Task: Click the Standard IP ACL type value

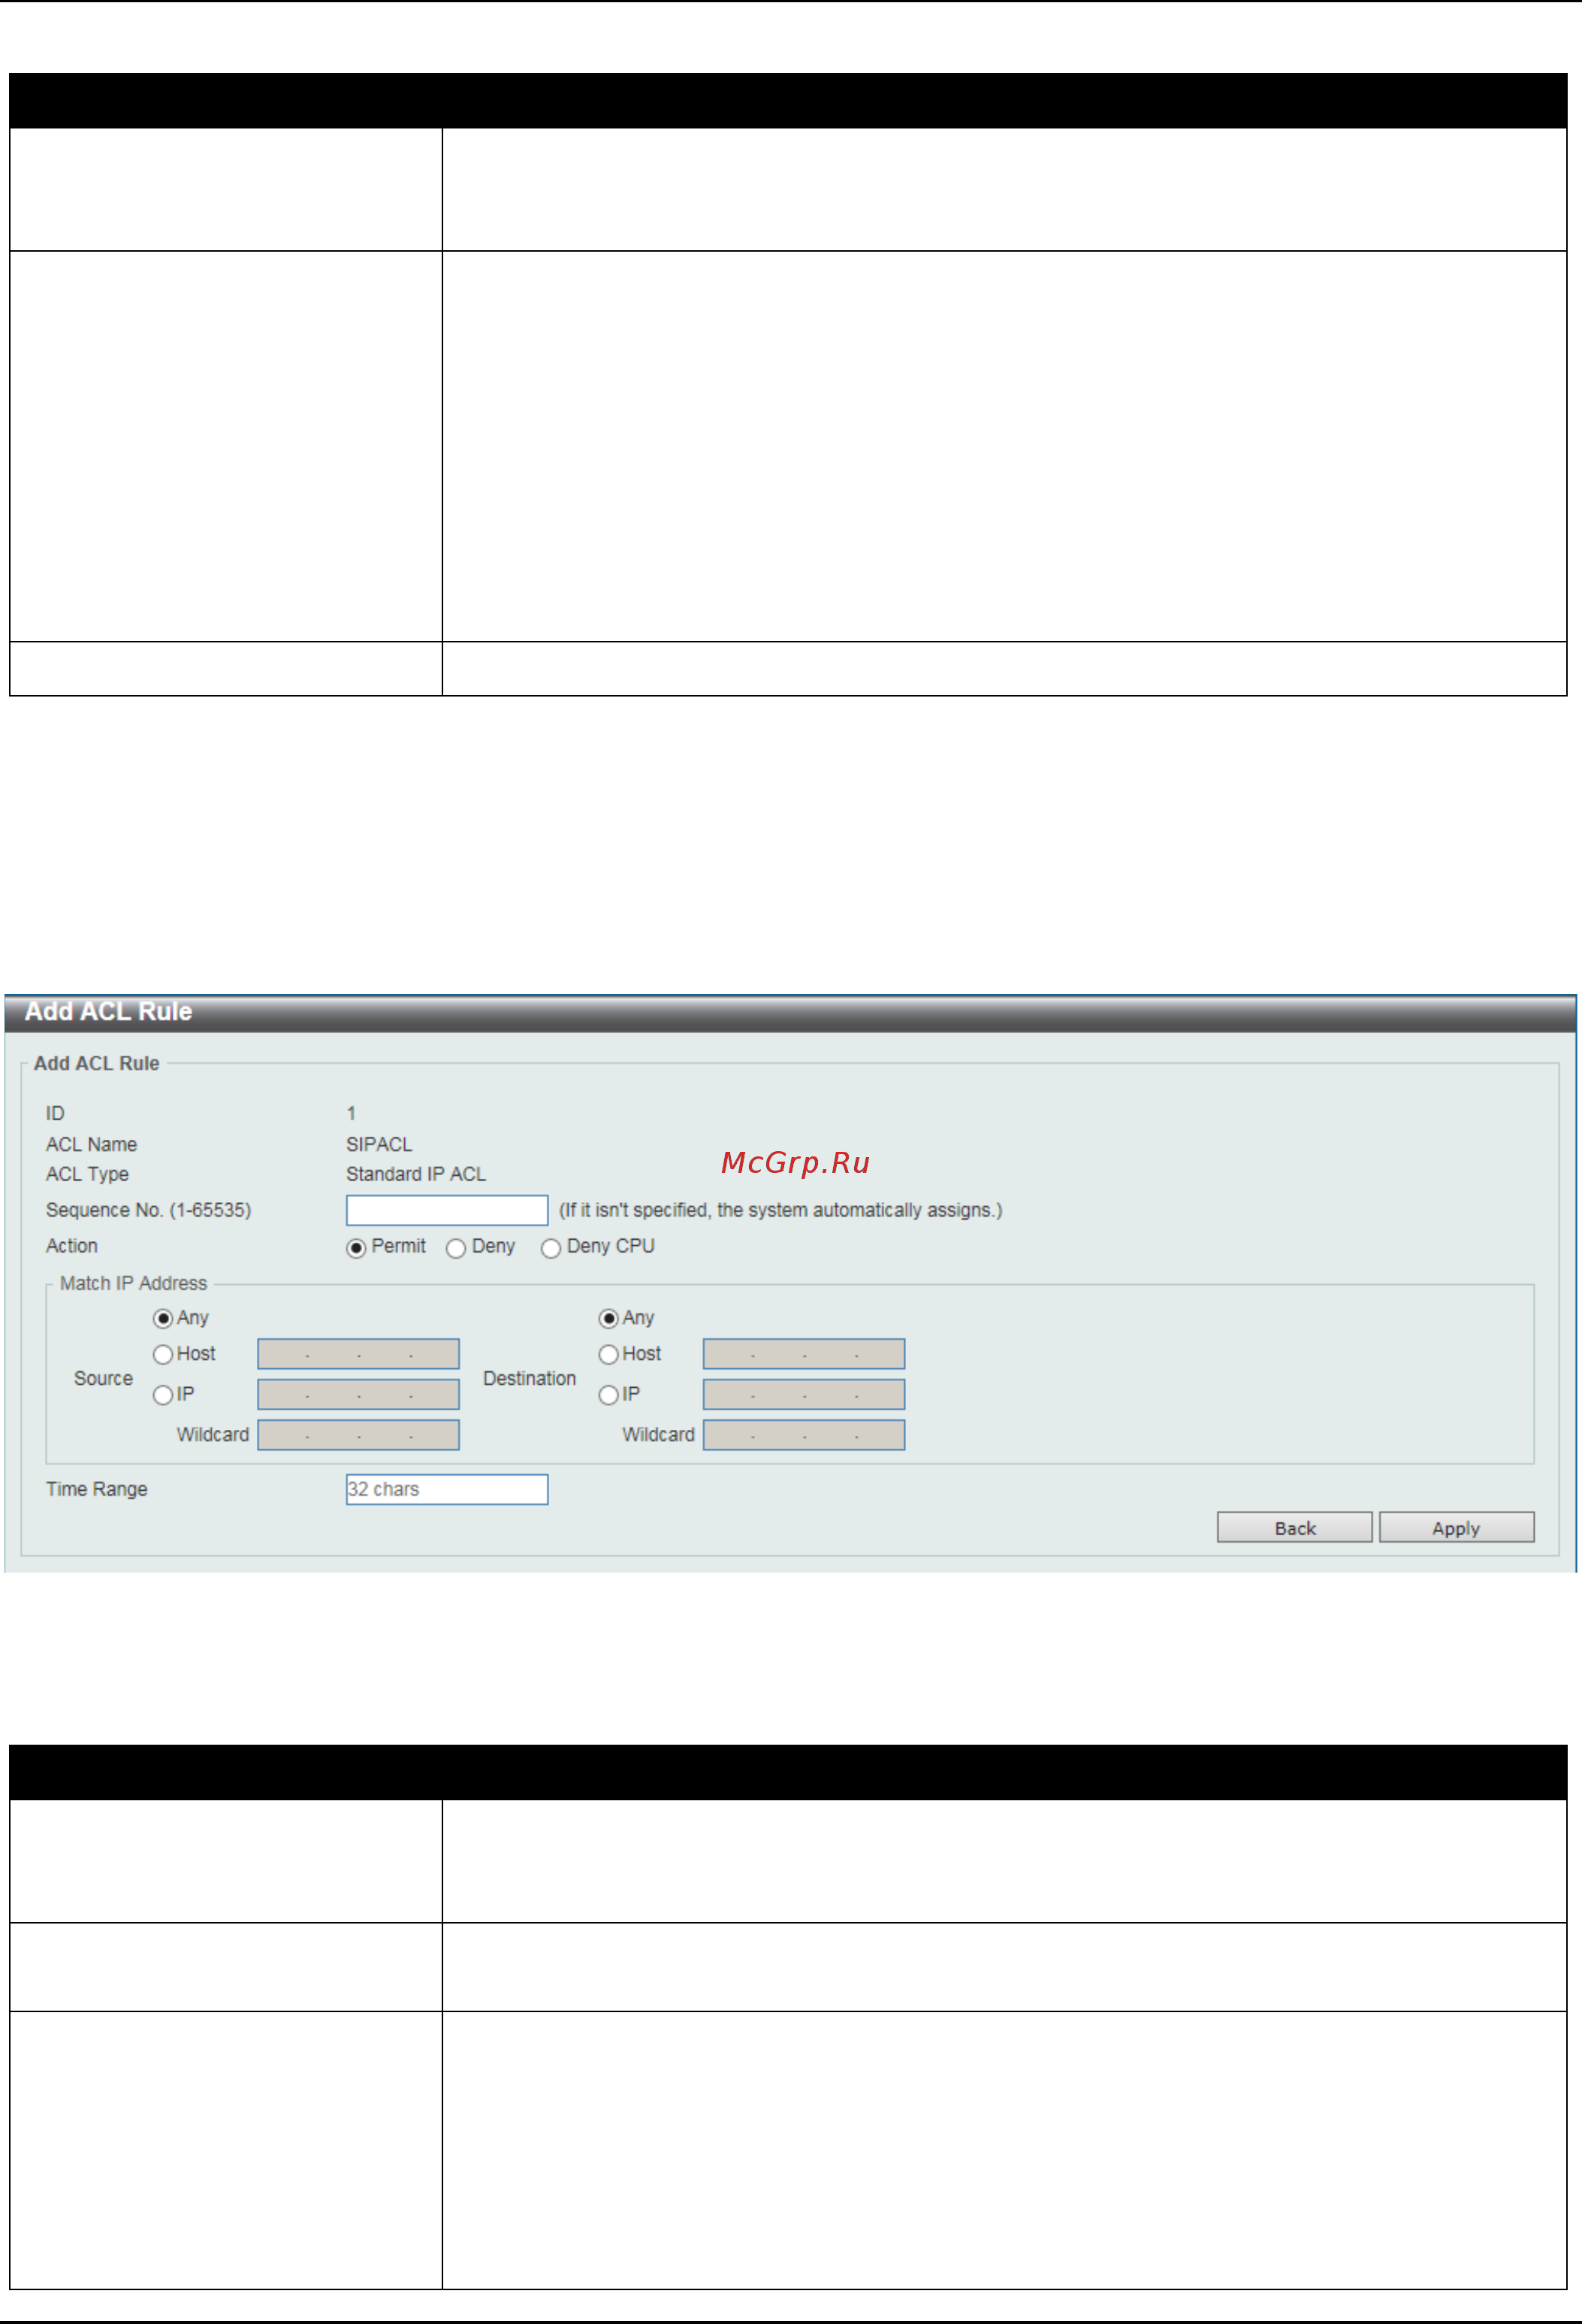Action: [416, 1174]
